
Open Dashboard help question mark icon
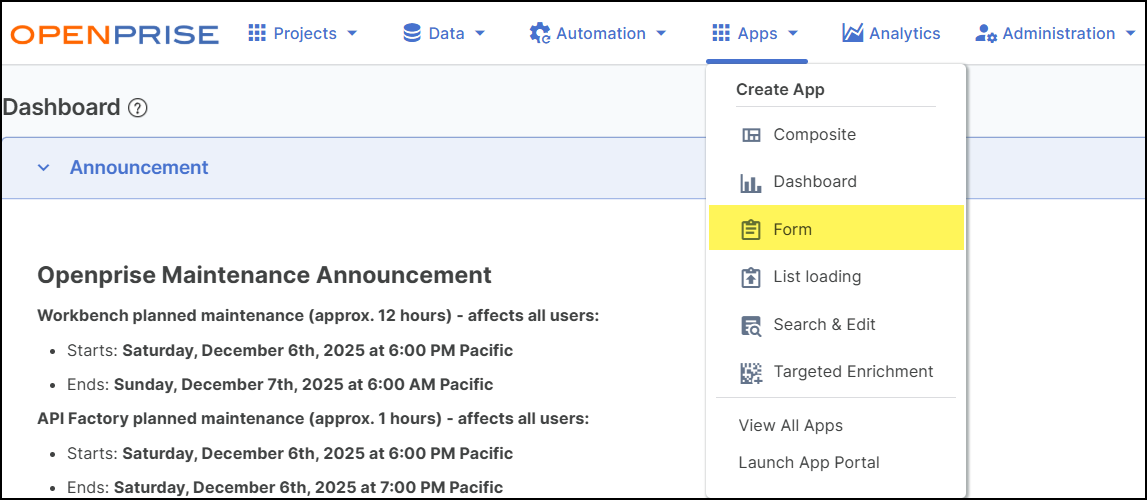pyautogui.click(x=138, y=108)
